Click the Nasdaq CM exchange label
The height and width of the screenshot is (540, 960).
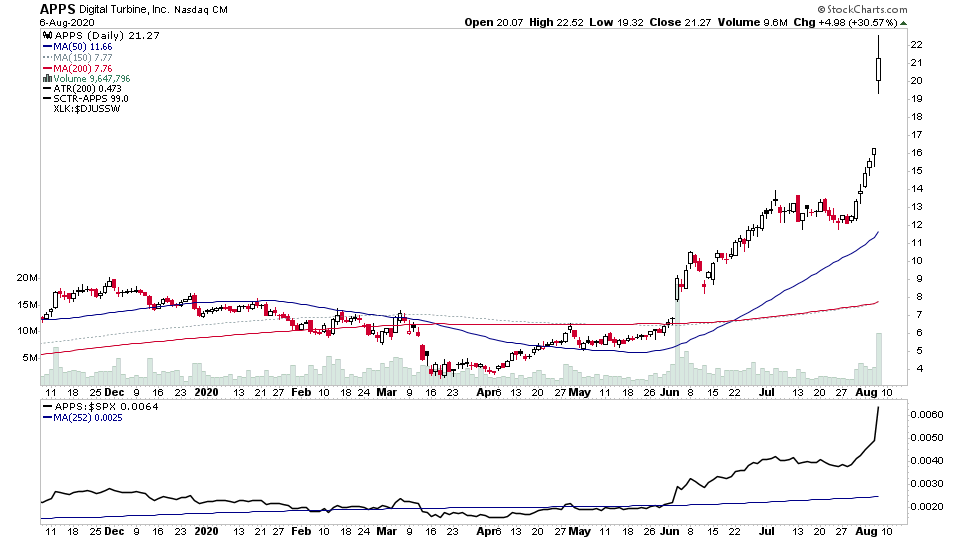[201, 10]
